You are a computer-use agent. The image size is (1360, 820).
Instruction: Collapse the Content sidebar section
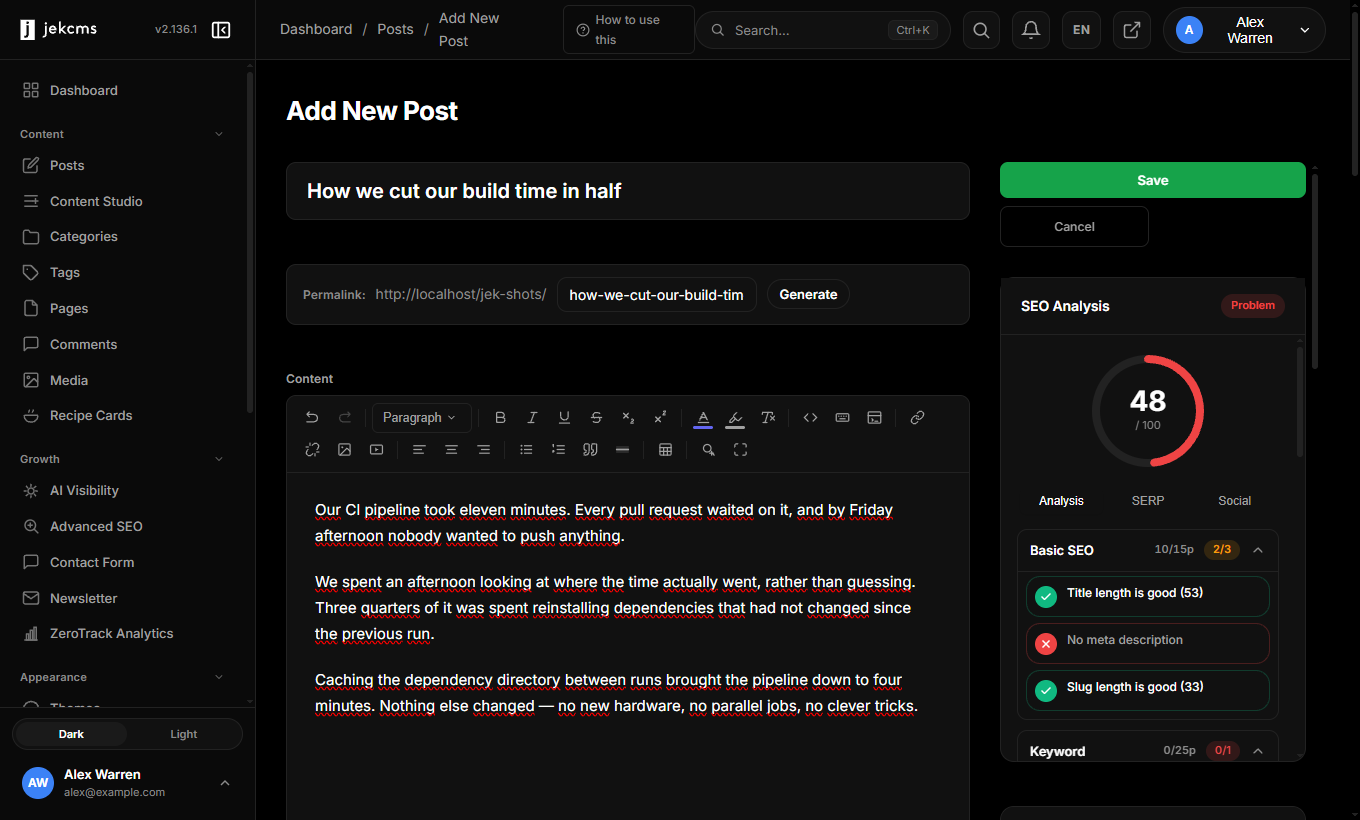click(x=219, y=134)
